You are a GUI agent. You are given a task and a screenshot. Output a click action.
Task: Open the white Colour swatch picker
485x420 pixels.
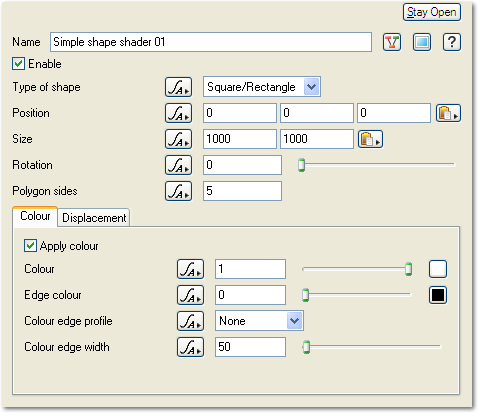click(438, 269)
